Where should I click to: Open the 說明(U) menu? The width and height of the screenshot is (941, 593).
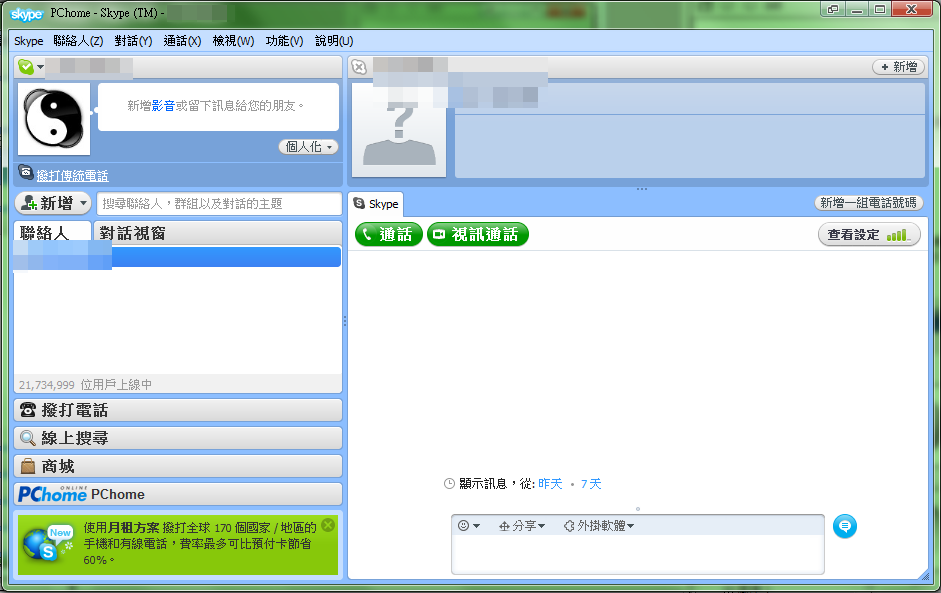tap(334, 41)
